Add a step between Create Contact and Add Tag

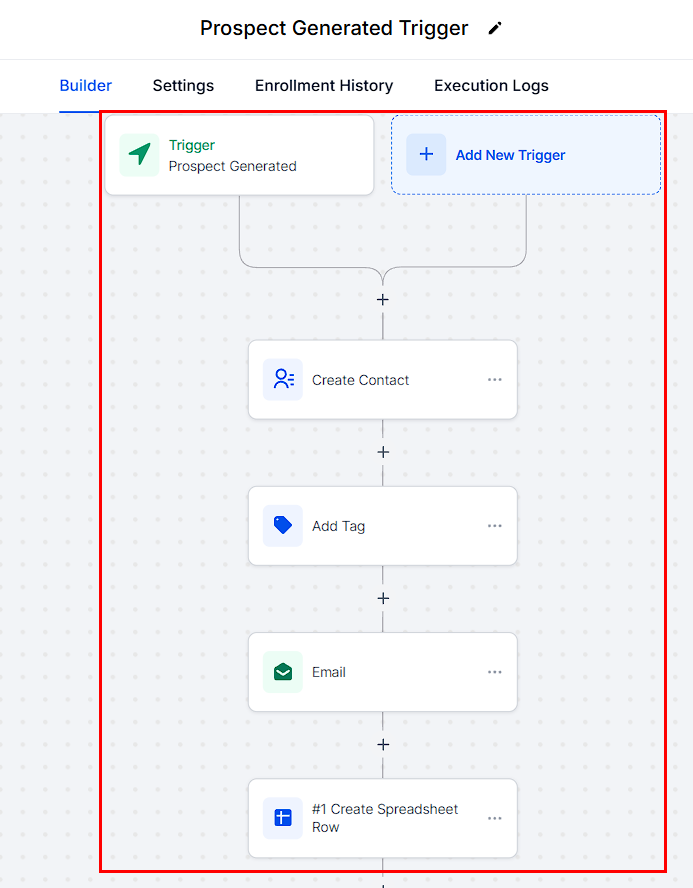pyautogui.click(x=383, y=452)
